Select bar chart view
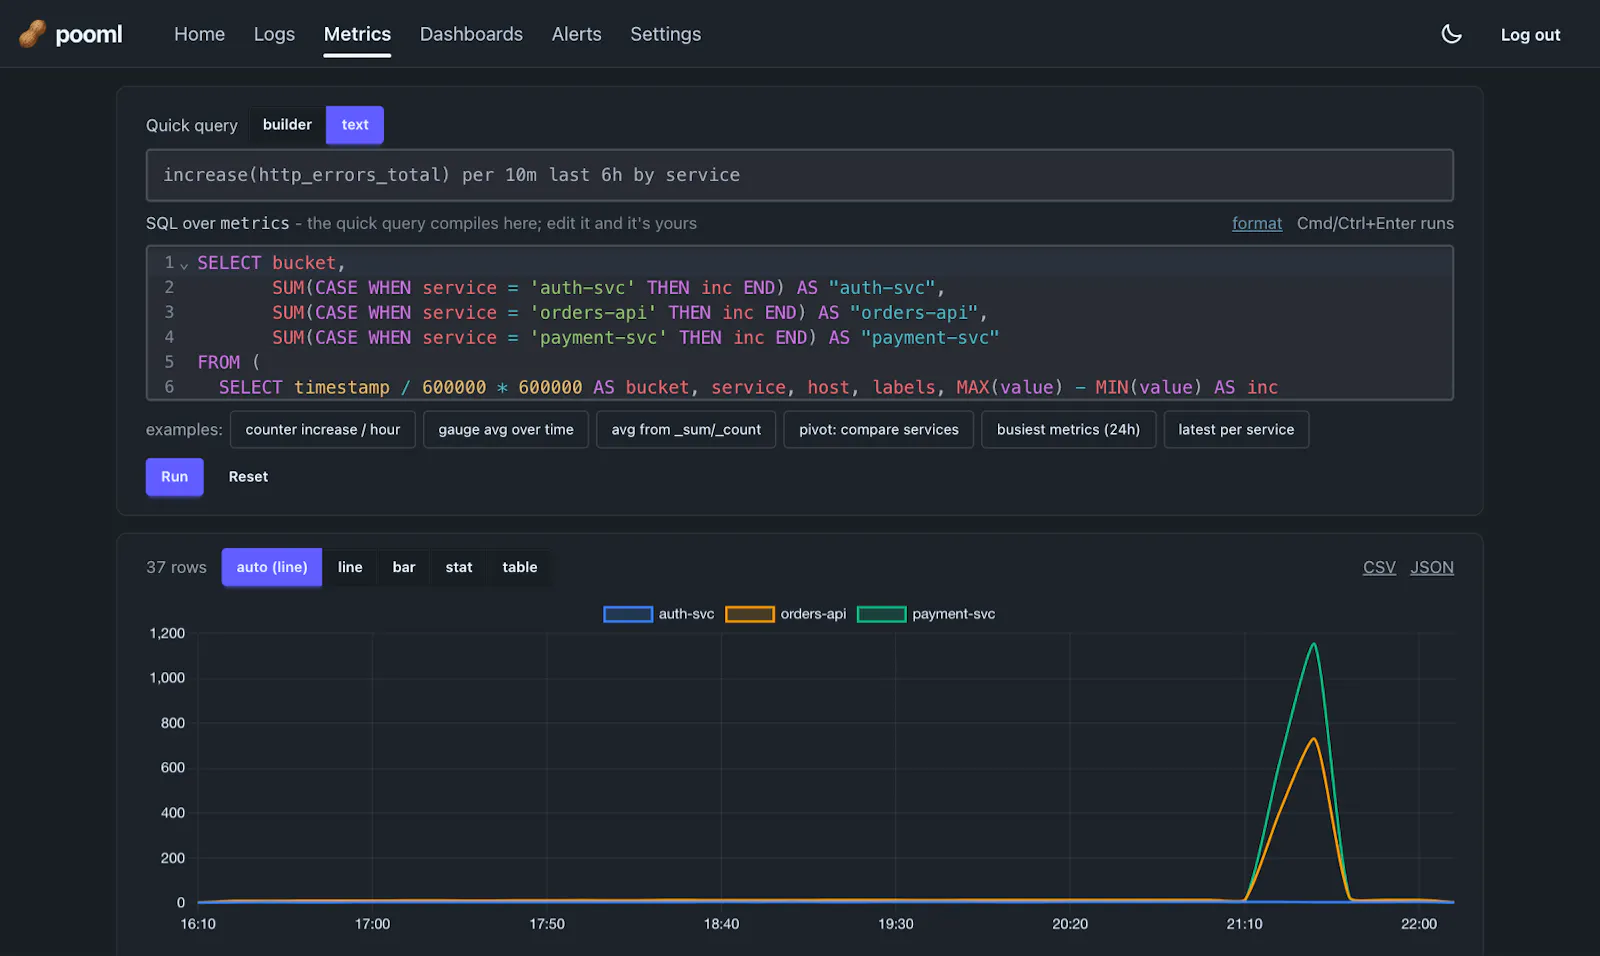The width and height of the screenshot is (1600, 956). click(404, 567)
